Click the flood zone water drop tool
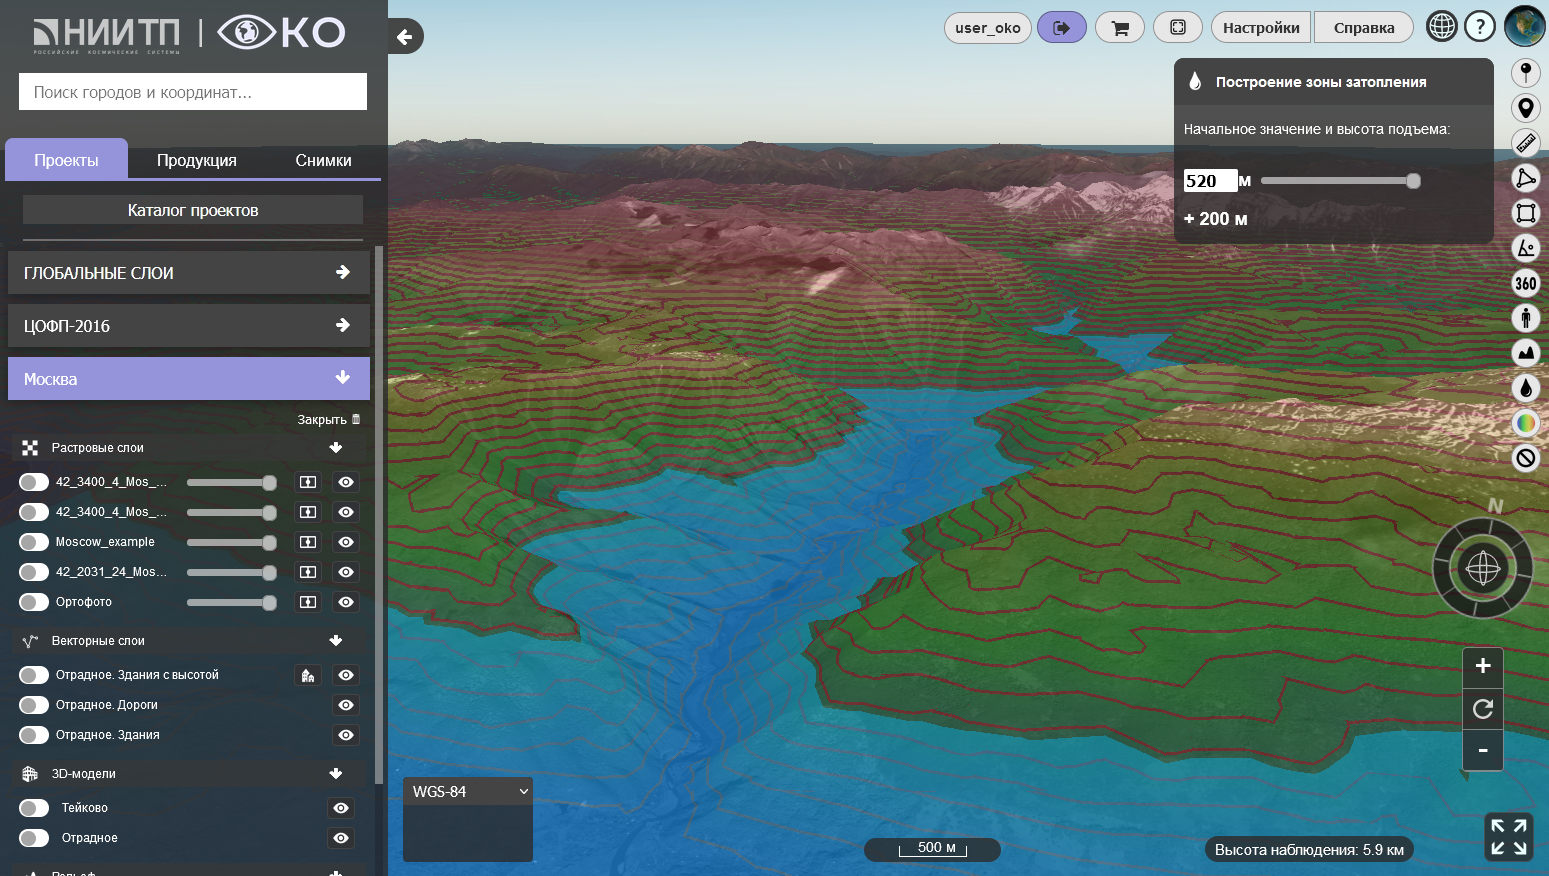This screenshot has height=876, width=1549. pos(1525,388)
